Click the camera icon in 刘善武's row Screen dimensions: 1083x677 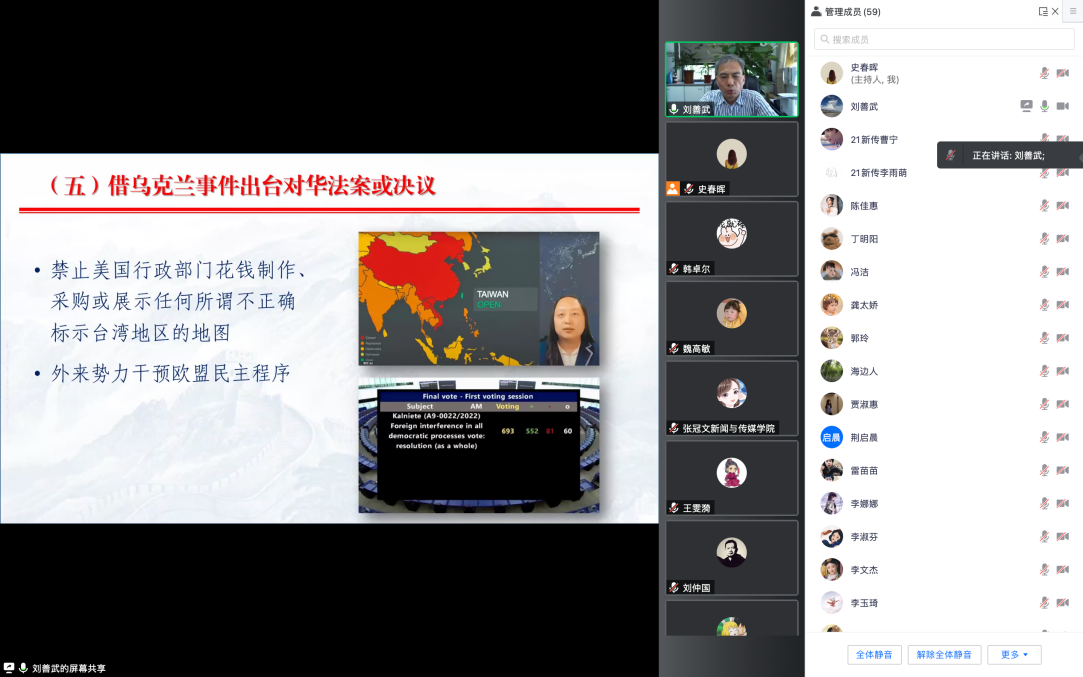[1062, 106]
